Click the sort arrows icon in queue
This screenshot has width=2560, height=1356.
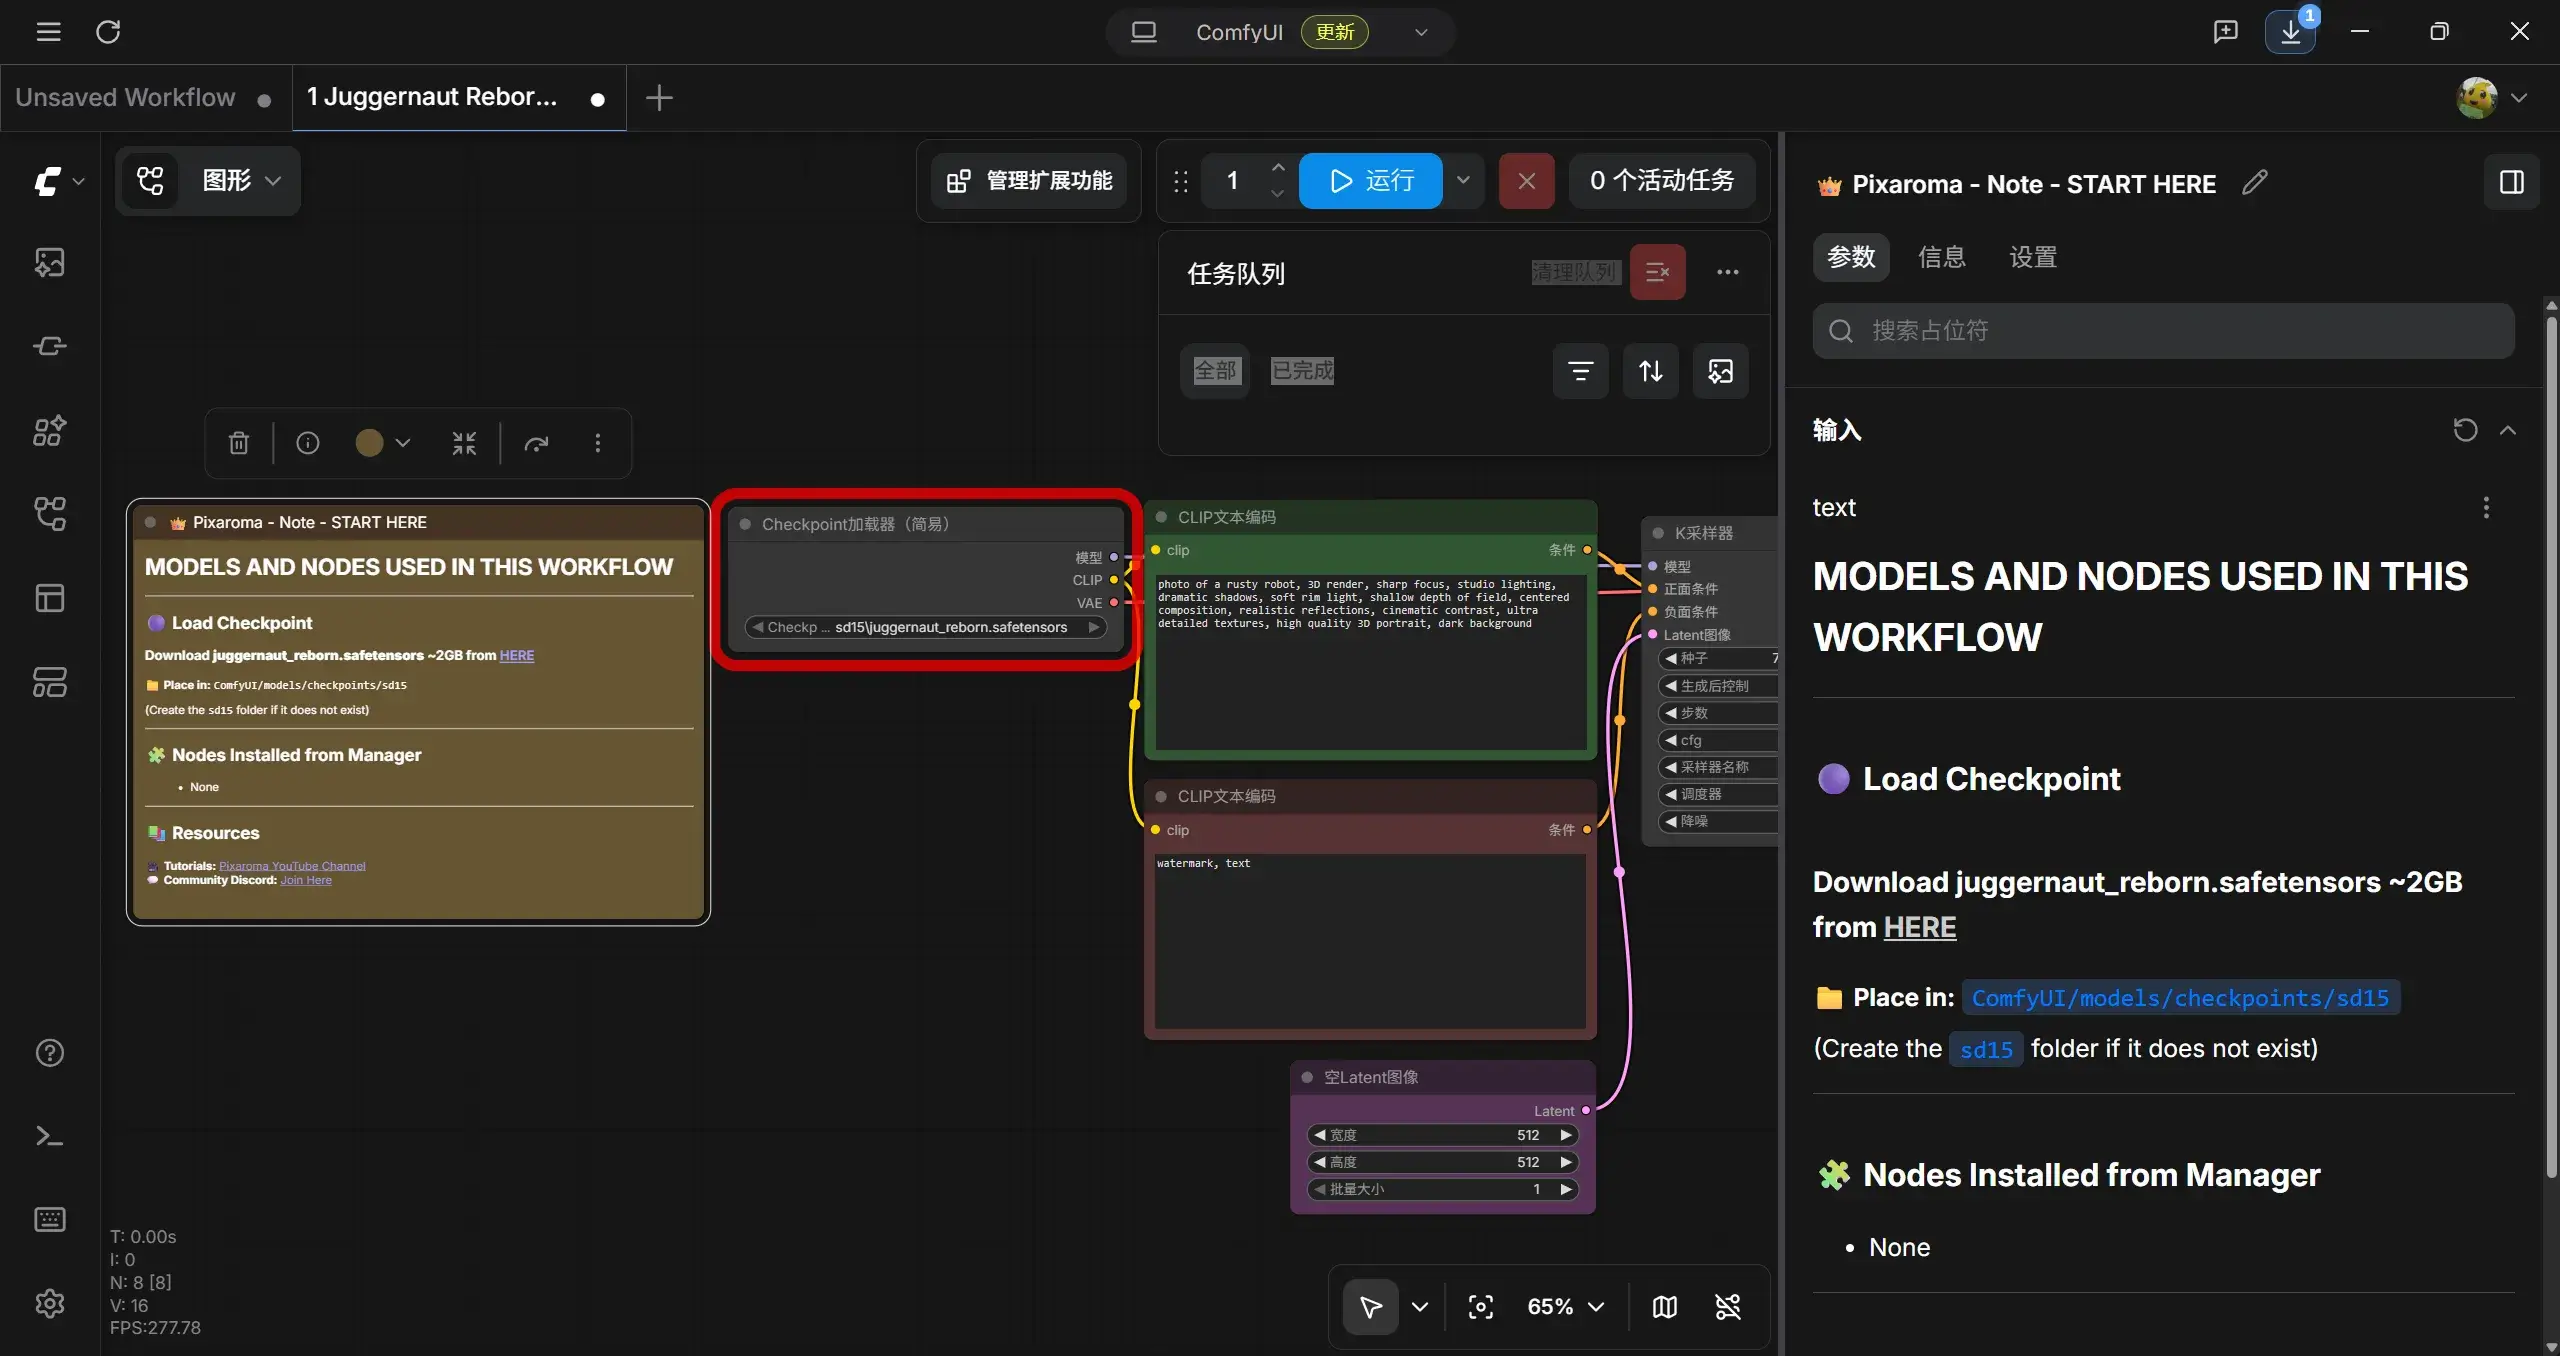tap(1651, 371)
